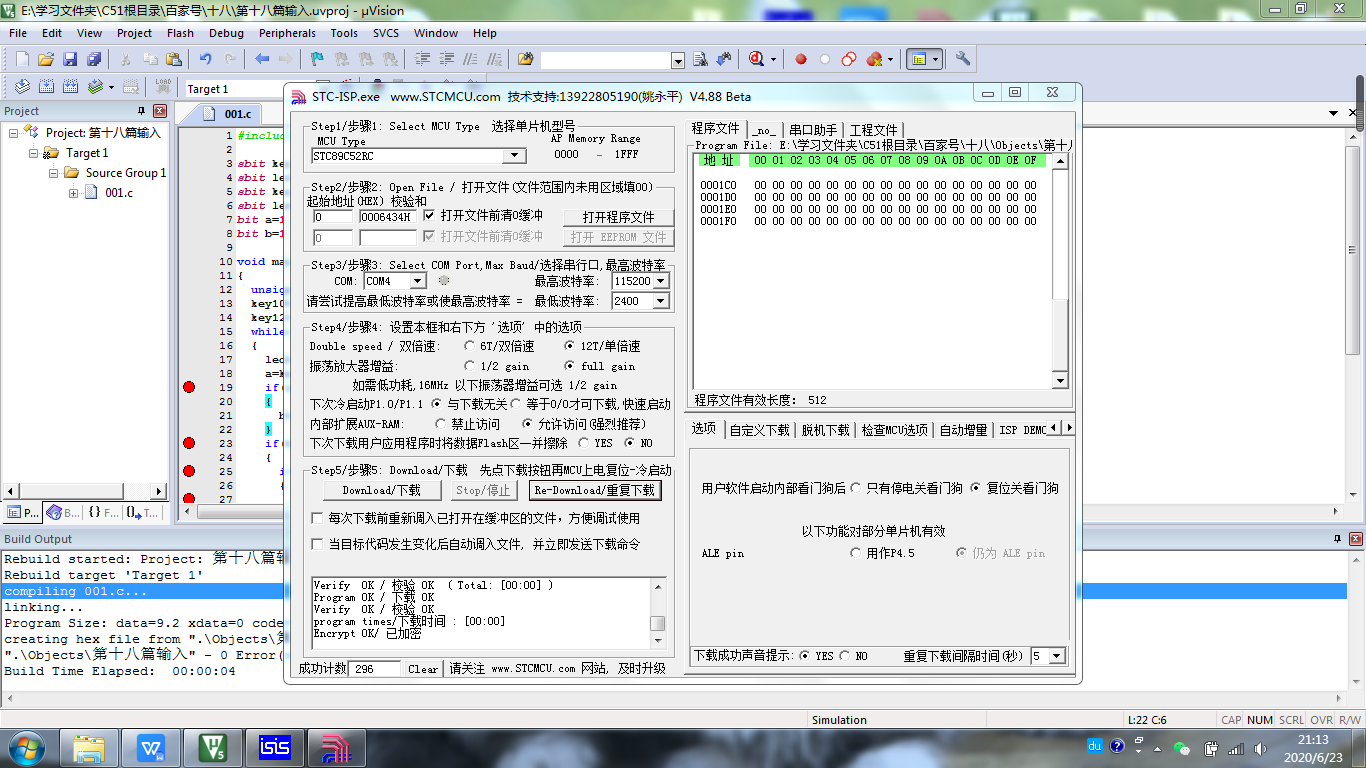Switch to the 串口助手 tab
1366x768 pixels.
click(x=813, y=130)
